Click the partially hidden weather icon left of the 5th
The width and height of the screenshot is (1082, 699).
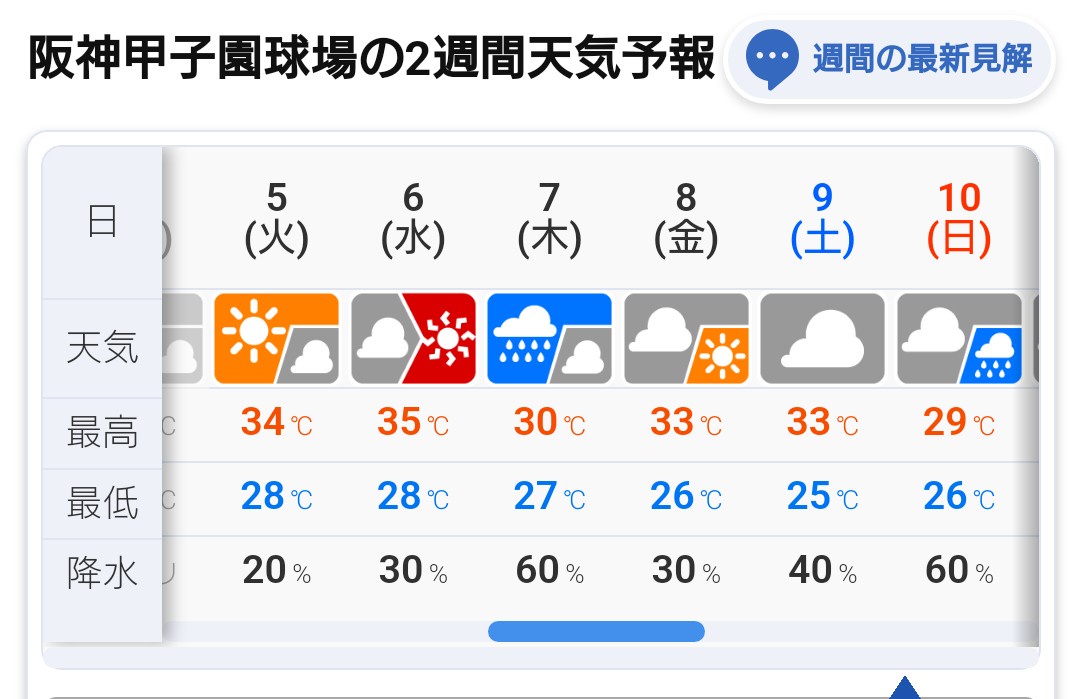coord(183,338)
